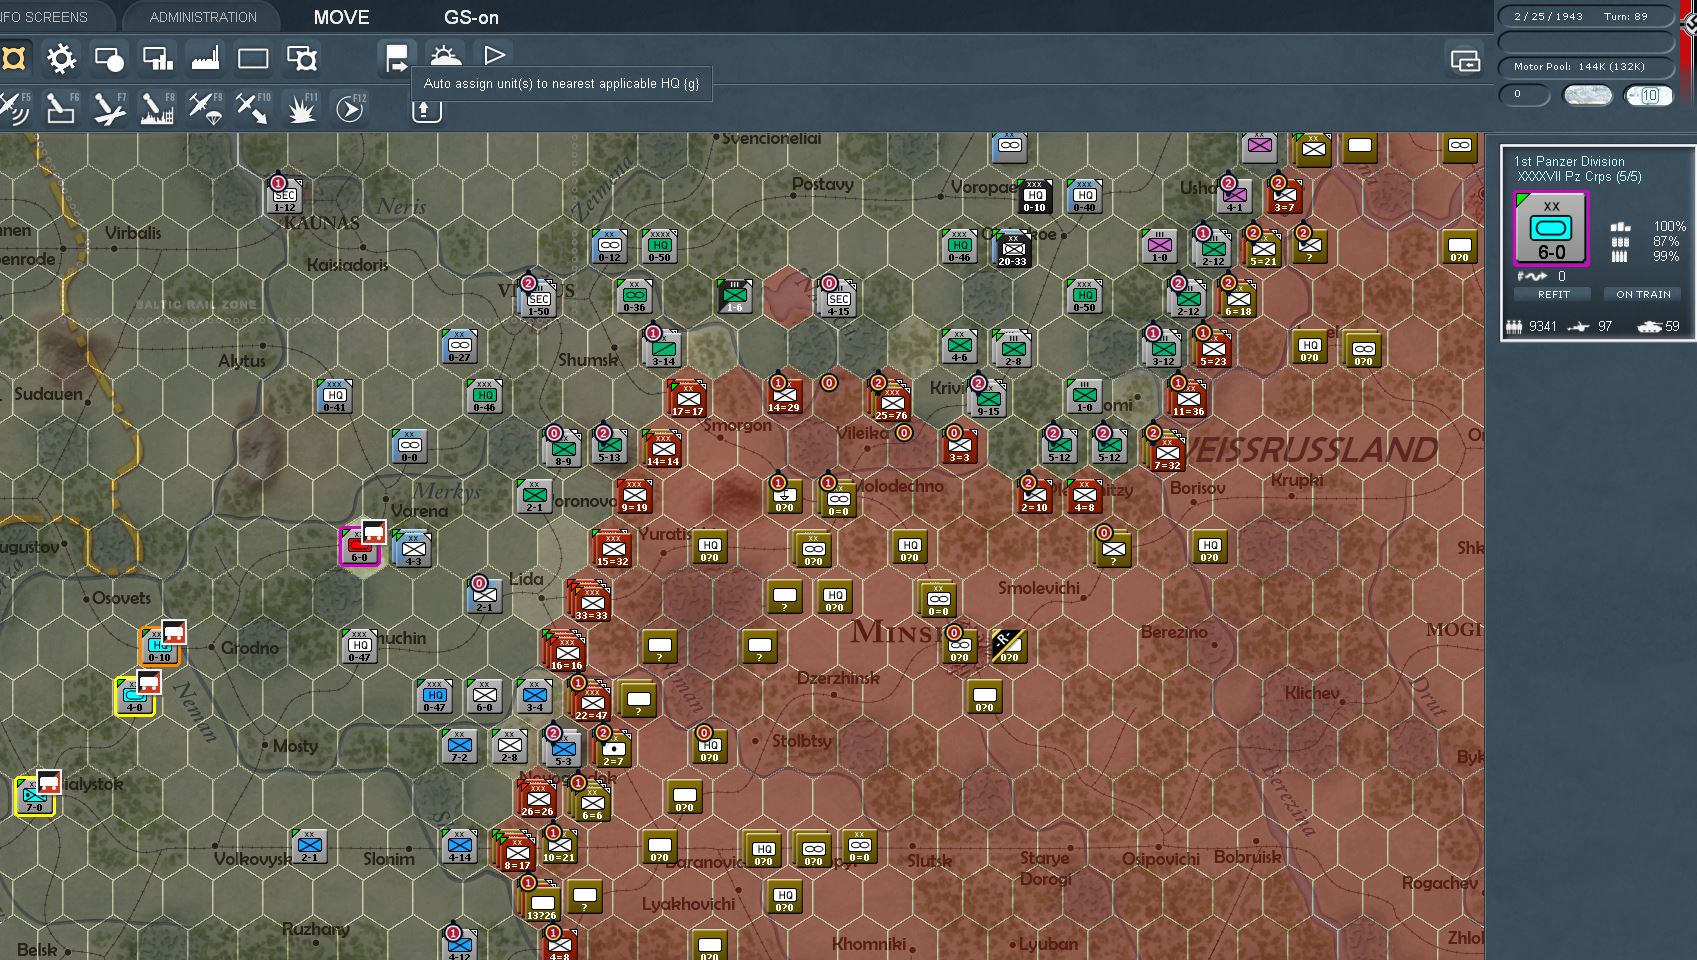This screenshot has width=1697, height=960.
Task: Select the F9 air transport parachute icon
Action: [205, 108]
